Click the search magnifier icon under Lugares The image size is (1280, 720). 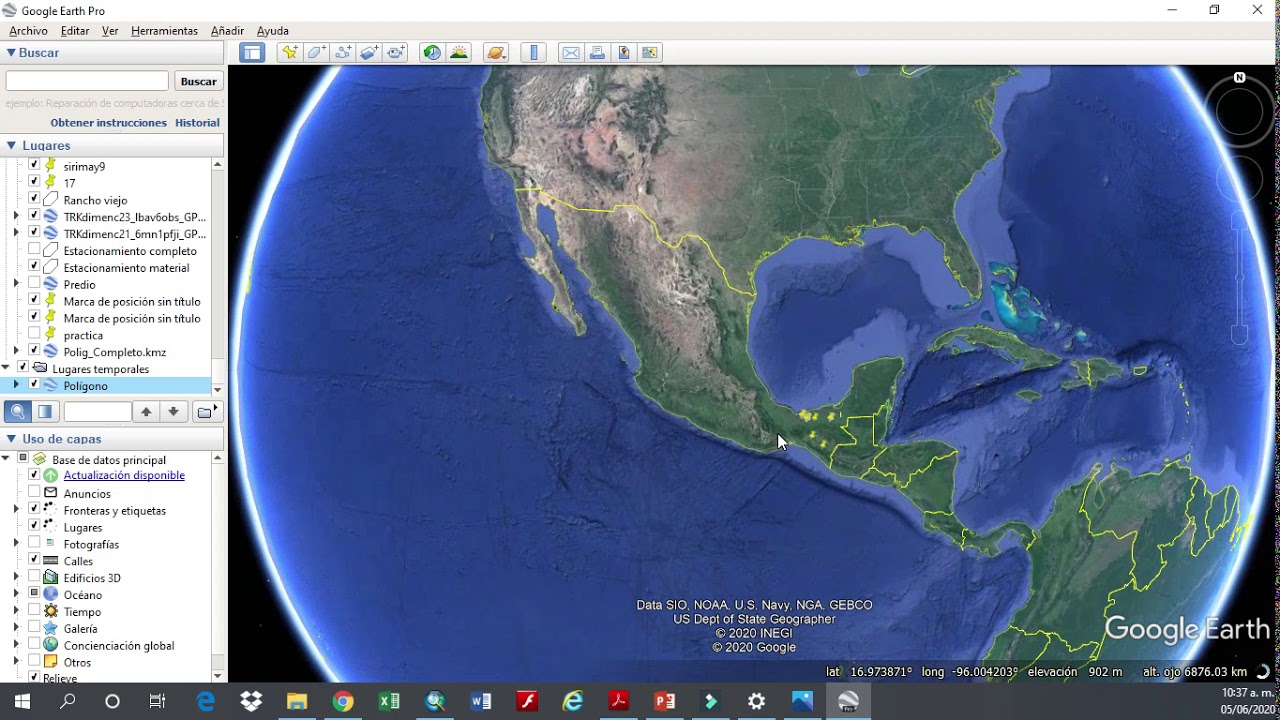coord(18,411)
